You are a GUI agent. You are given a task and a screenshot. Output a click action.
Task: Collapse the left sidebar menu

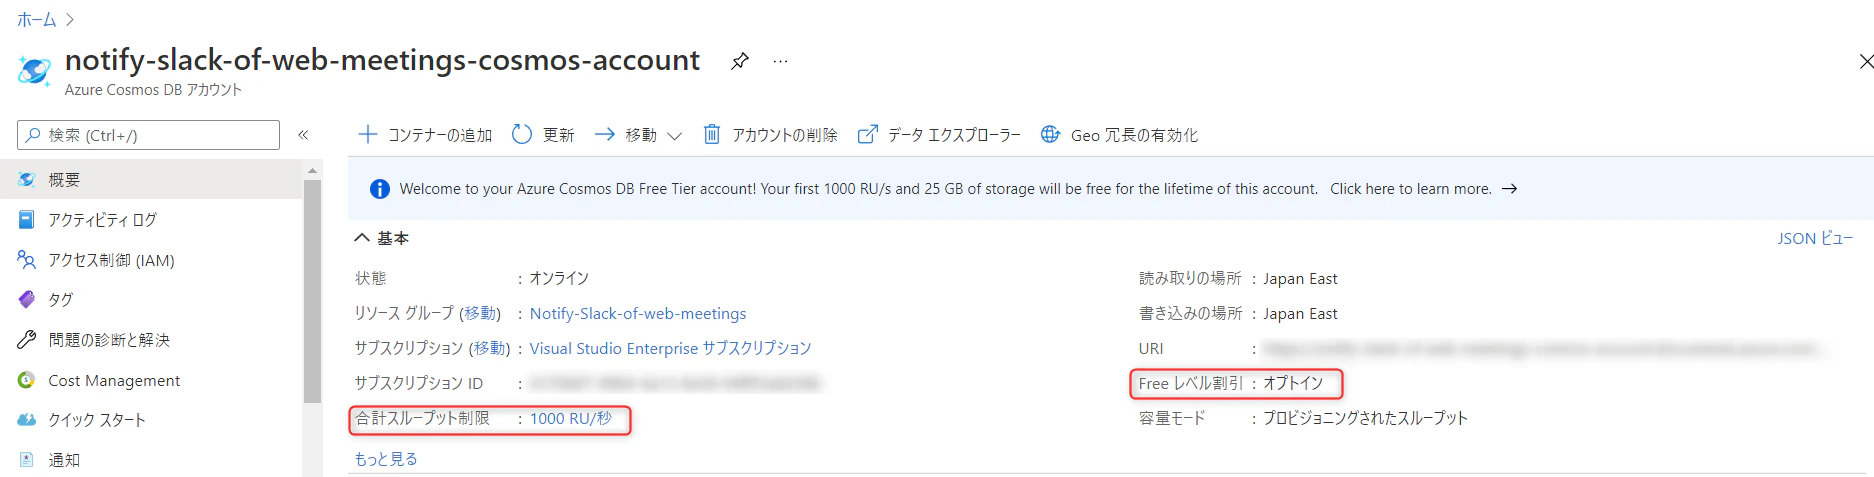click(x=303, y=135)
